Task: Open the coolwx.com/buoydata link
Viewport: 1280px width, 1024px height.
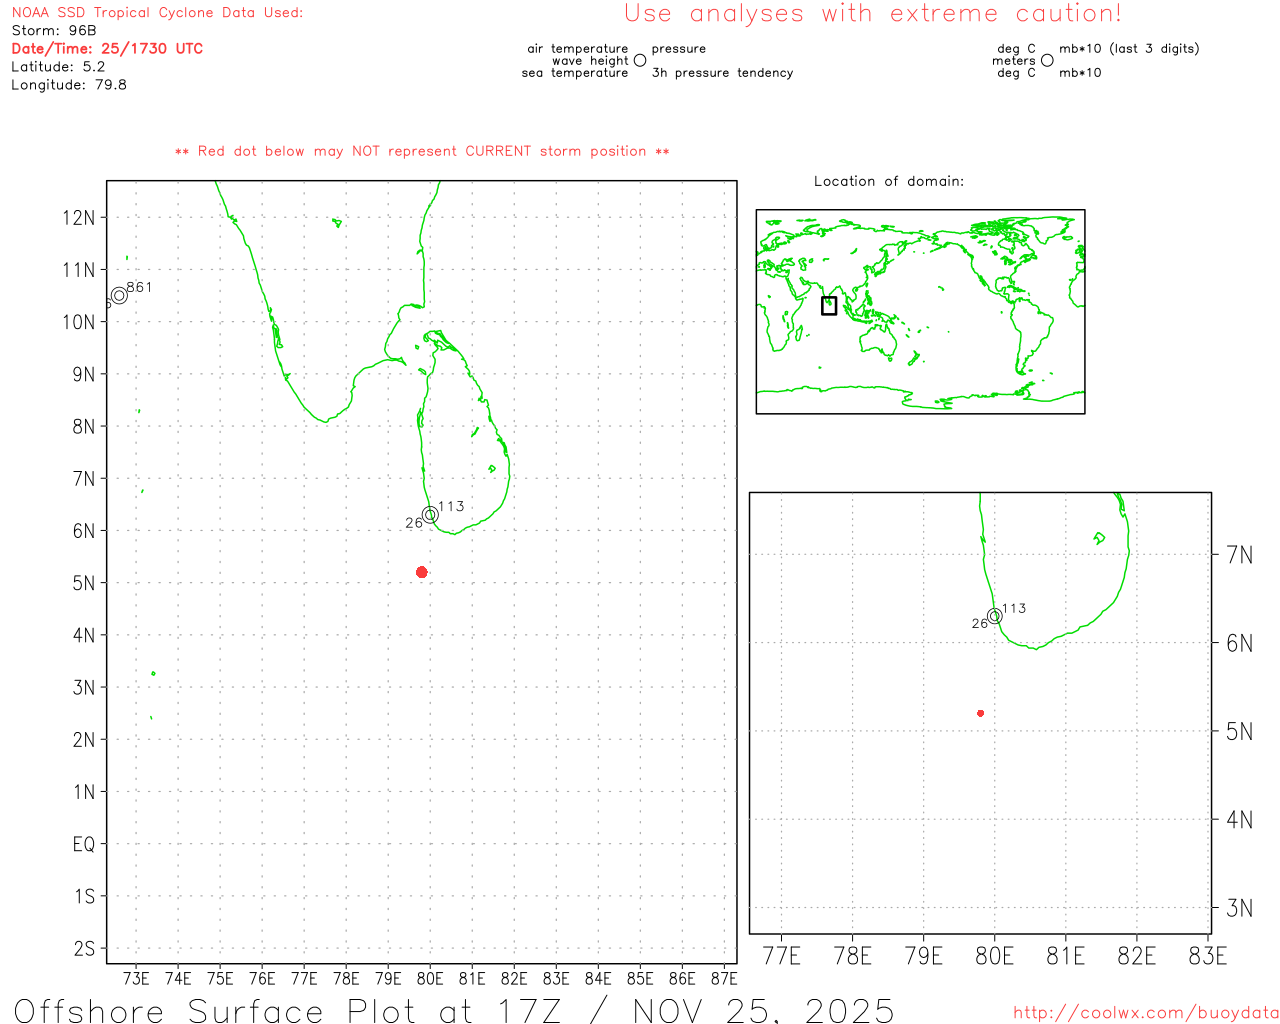Action: coord(1145,1013)
